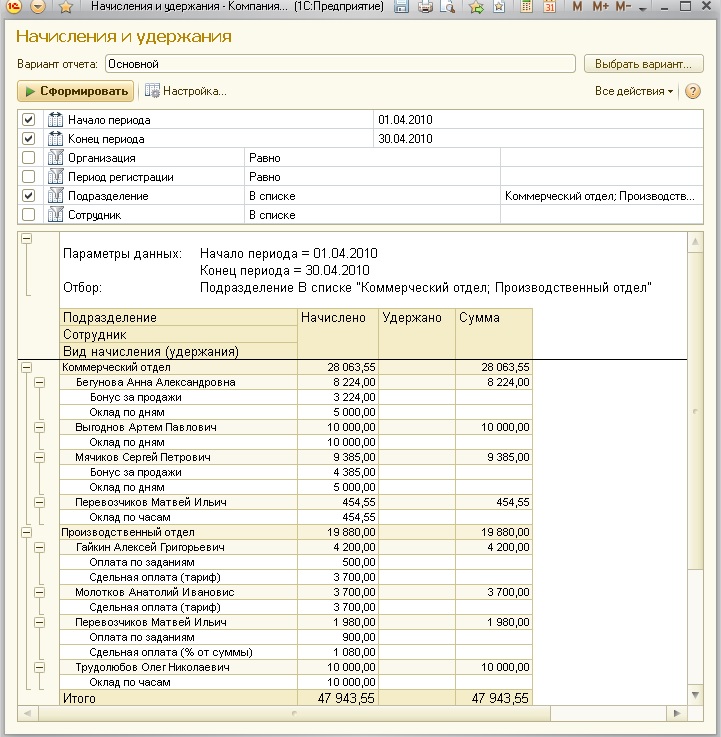Click the M+ memory button
This screenshot has width=721, height=737.
601,8
